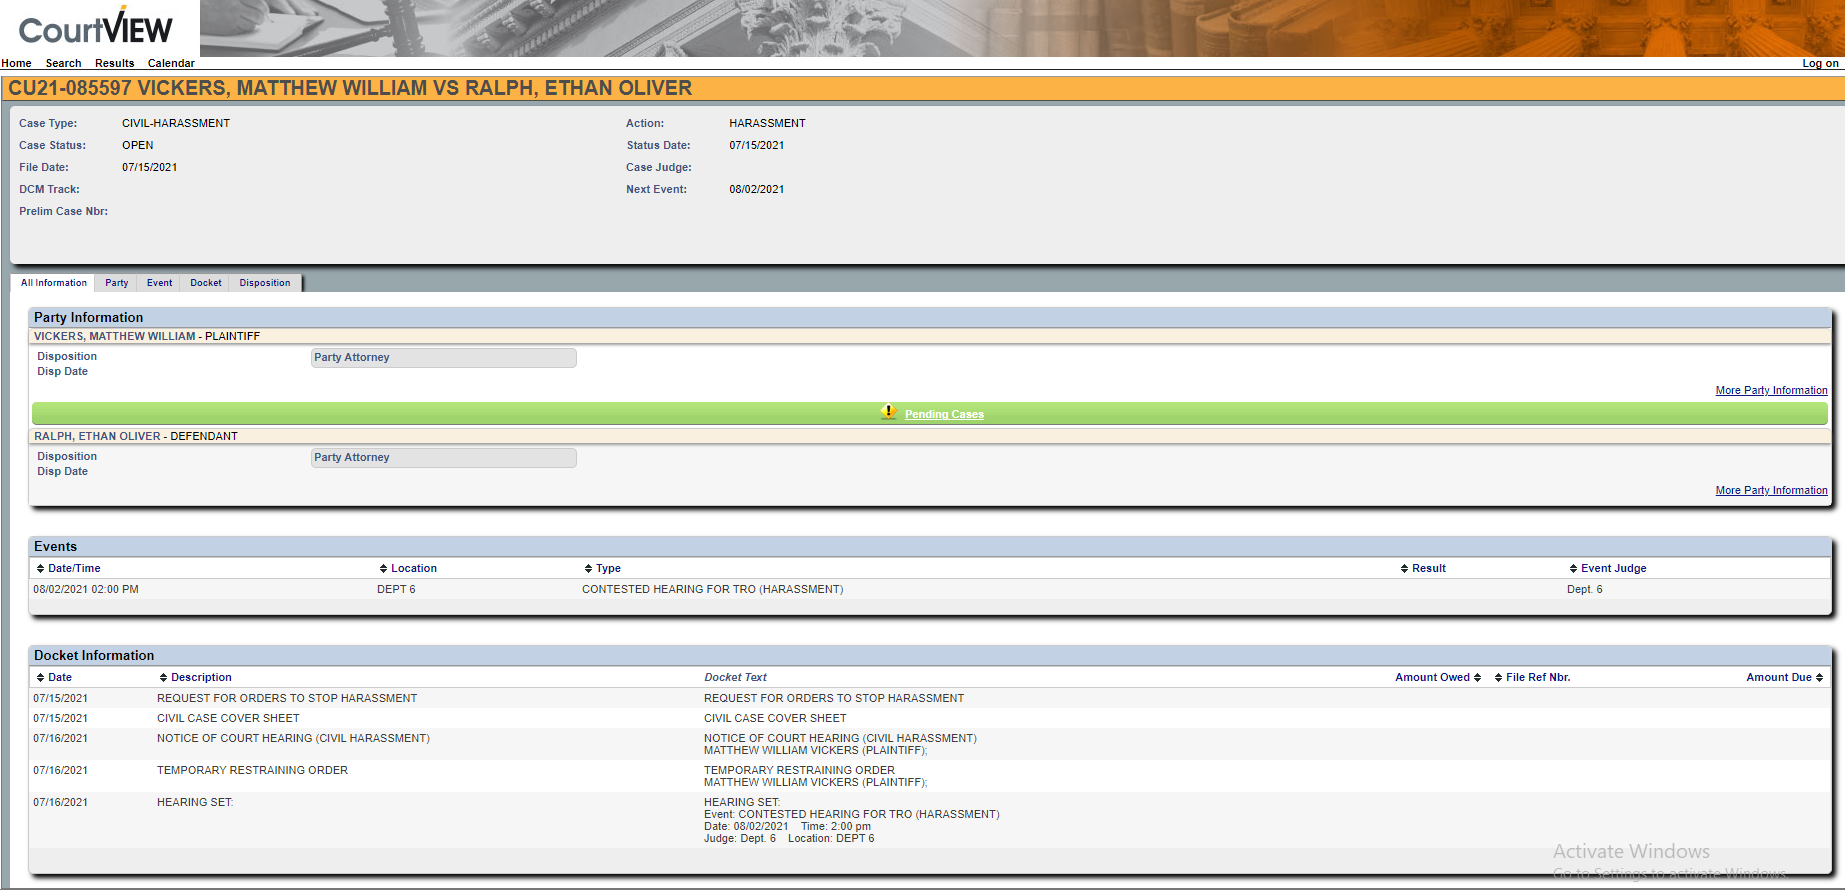Click the File Date value 07/15/2021
This screenshot has width=1845, height=890.
pos(150,168)
